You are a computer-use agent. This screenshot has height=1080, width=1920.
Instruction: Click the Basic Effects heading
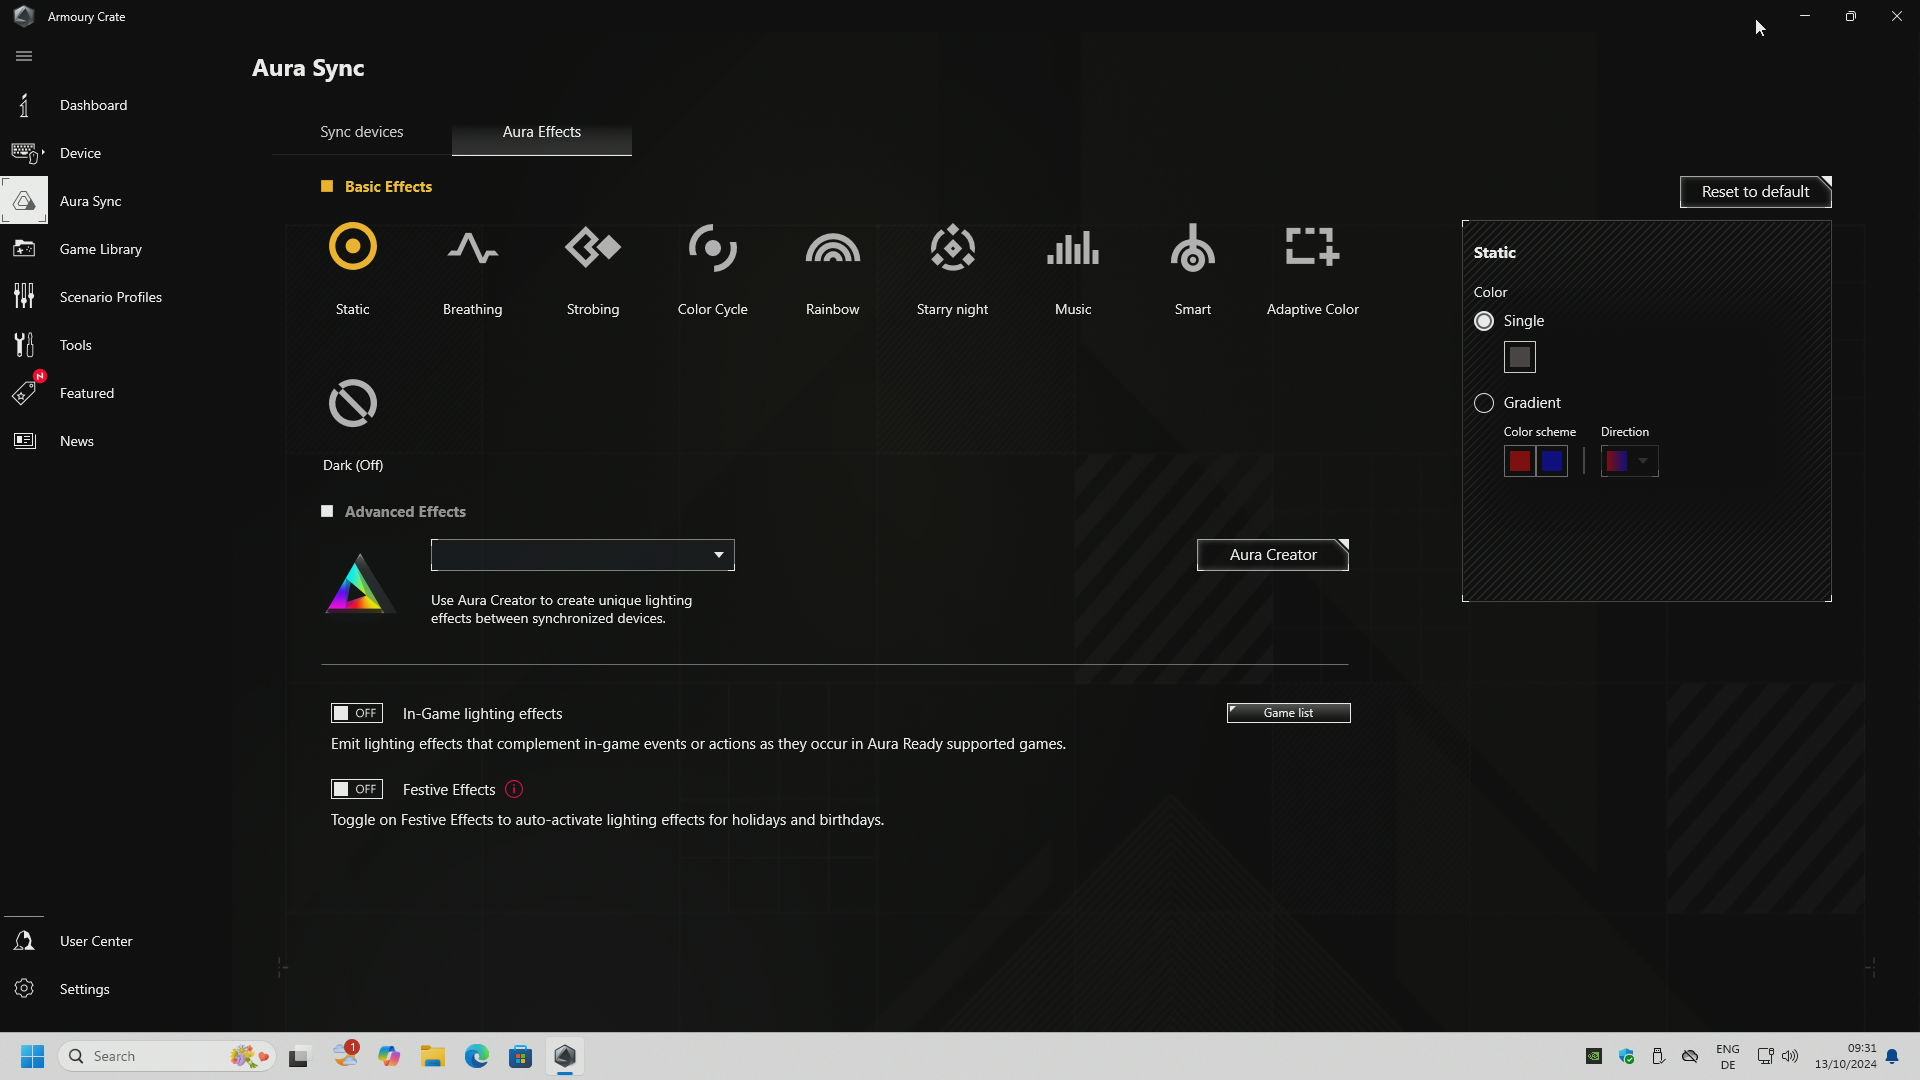point(388,187)
